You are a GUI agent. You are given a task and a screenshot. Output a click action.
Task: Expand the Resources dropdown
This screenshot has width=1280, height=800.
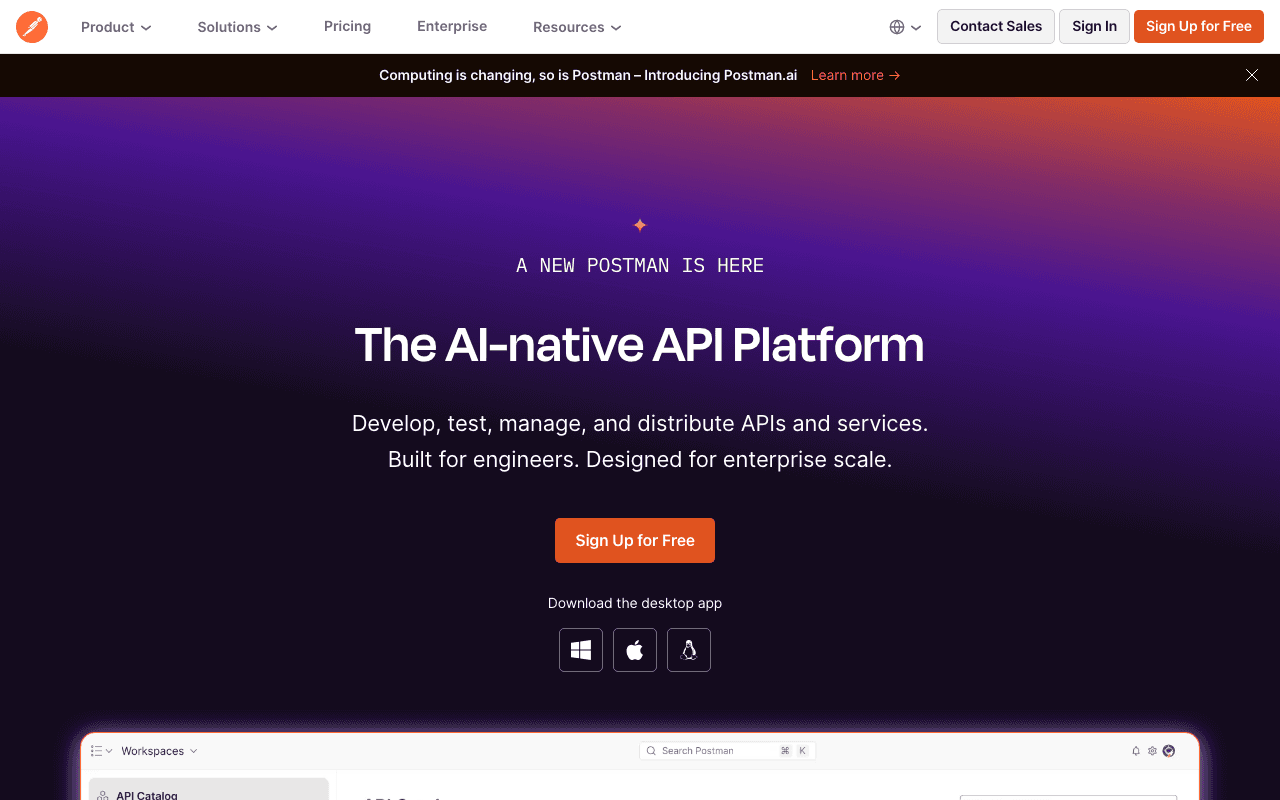pyautogui.click(x=577, y=27)
